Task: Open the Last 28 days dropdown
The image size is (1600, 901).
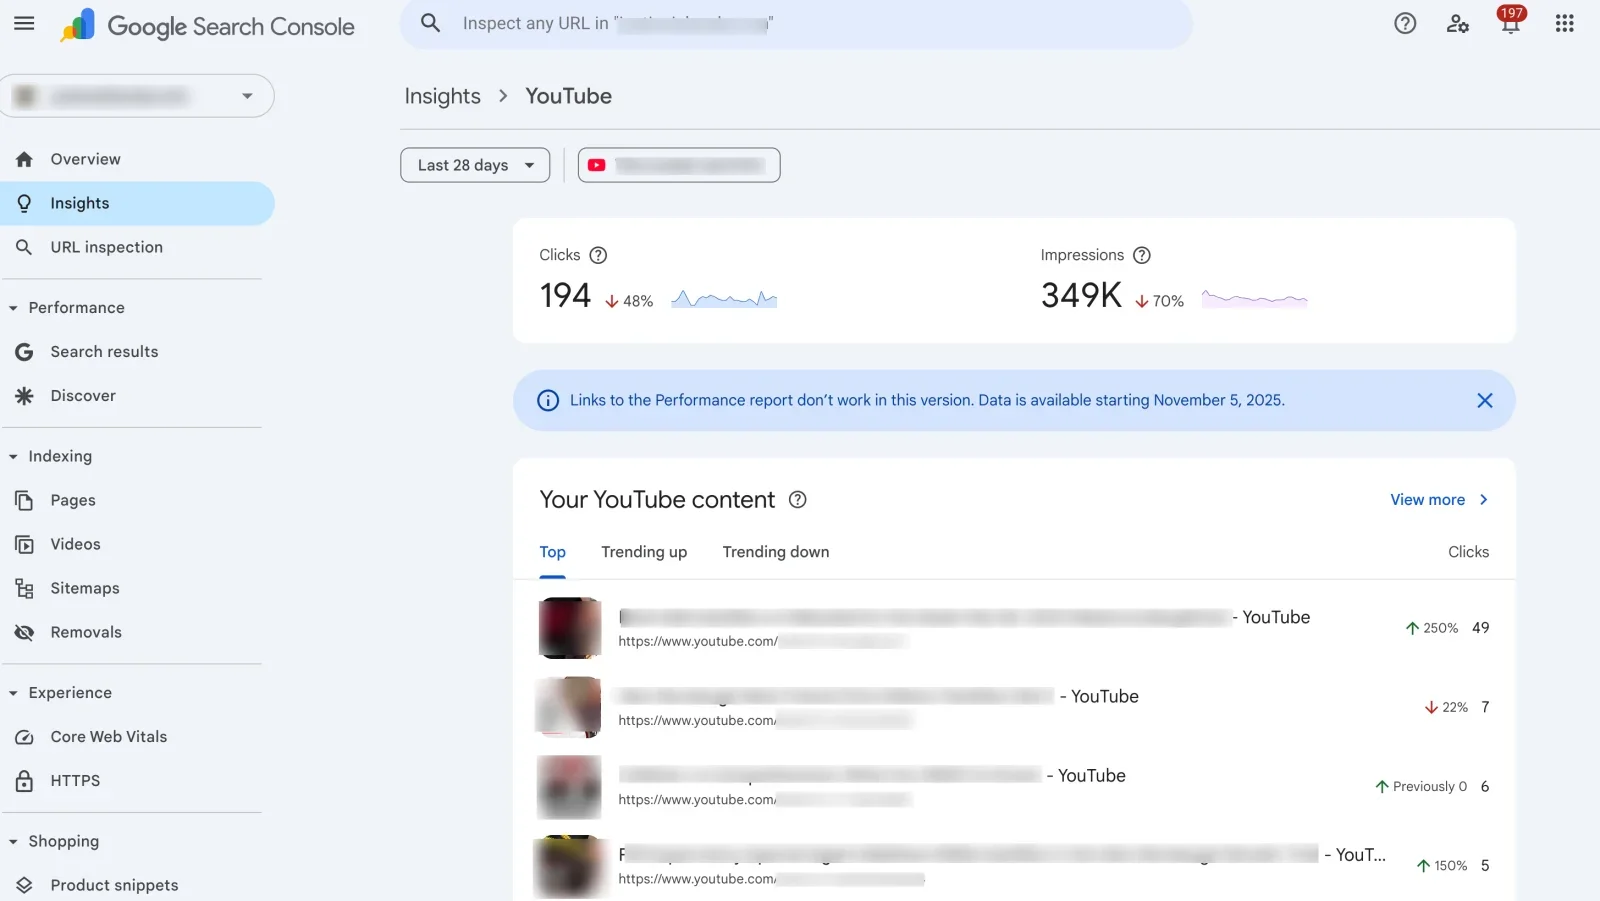Action: (x=475, y=165)
